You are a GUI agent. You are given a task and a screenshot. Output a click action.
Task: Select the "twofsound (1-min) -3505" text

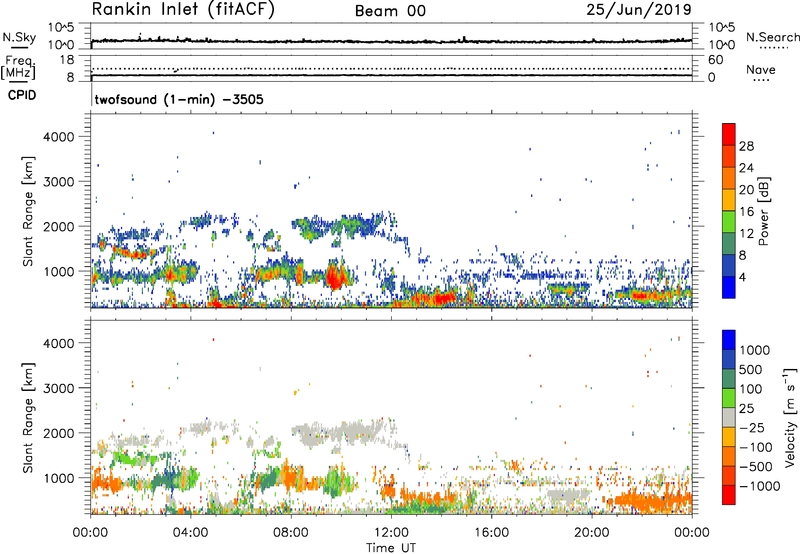click(179, 99)
